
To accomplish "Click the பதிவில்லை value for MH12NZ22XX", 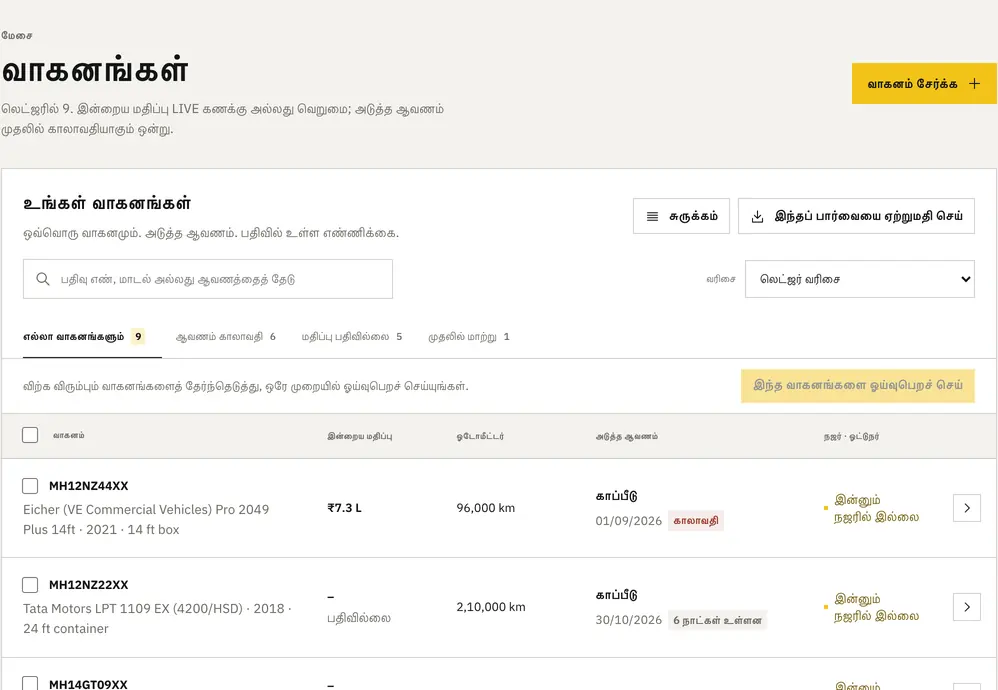I will tap(359, 618).
